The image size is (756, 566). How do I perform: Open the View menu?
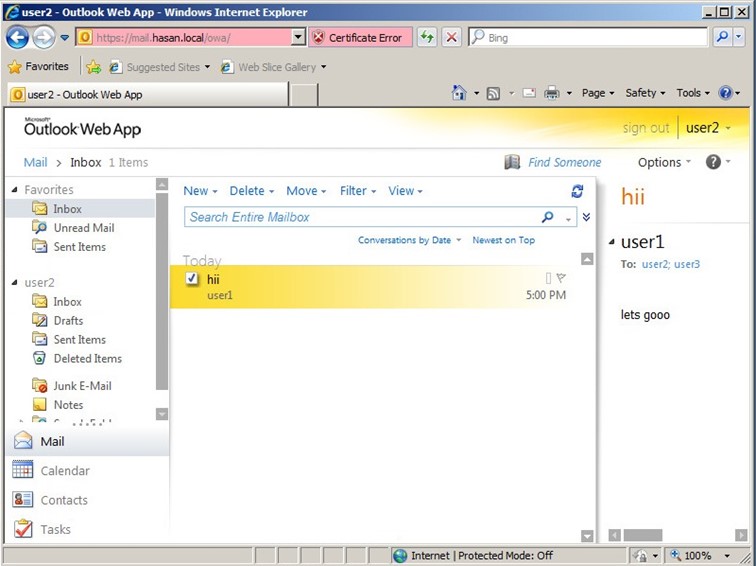click(405, 191)
